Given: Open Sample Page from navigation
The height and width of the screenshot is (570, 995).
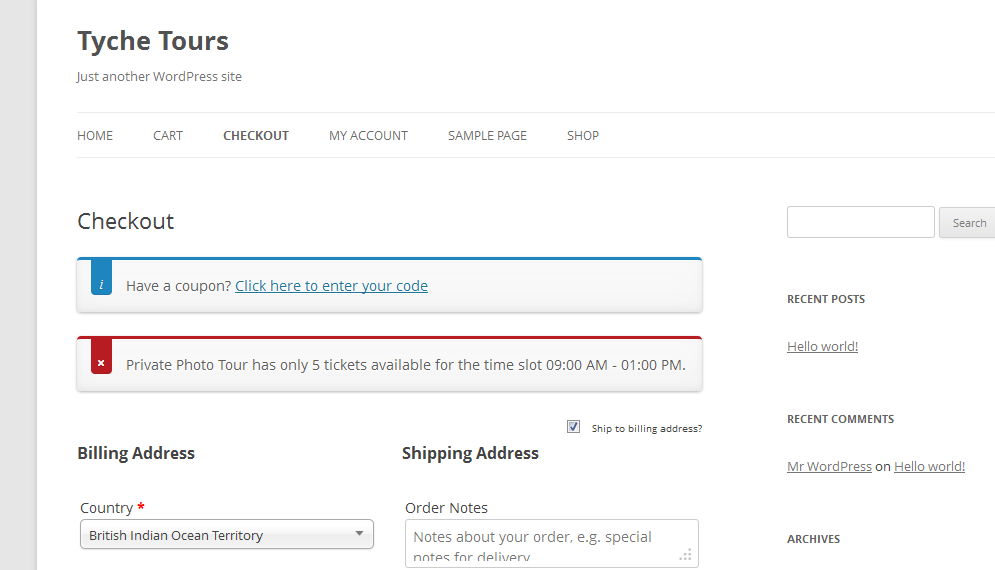Looking at the screenshot, I should point(487,136).
